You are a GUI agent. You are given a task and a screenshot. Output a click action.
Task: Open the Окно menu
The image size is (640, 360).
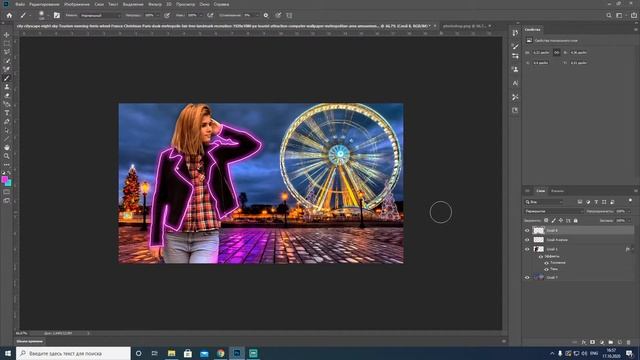(204, 4)
